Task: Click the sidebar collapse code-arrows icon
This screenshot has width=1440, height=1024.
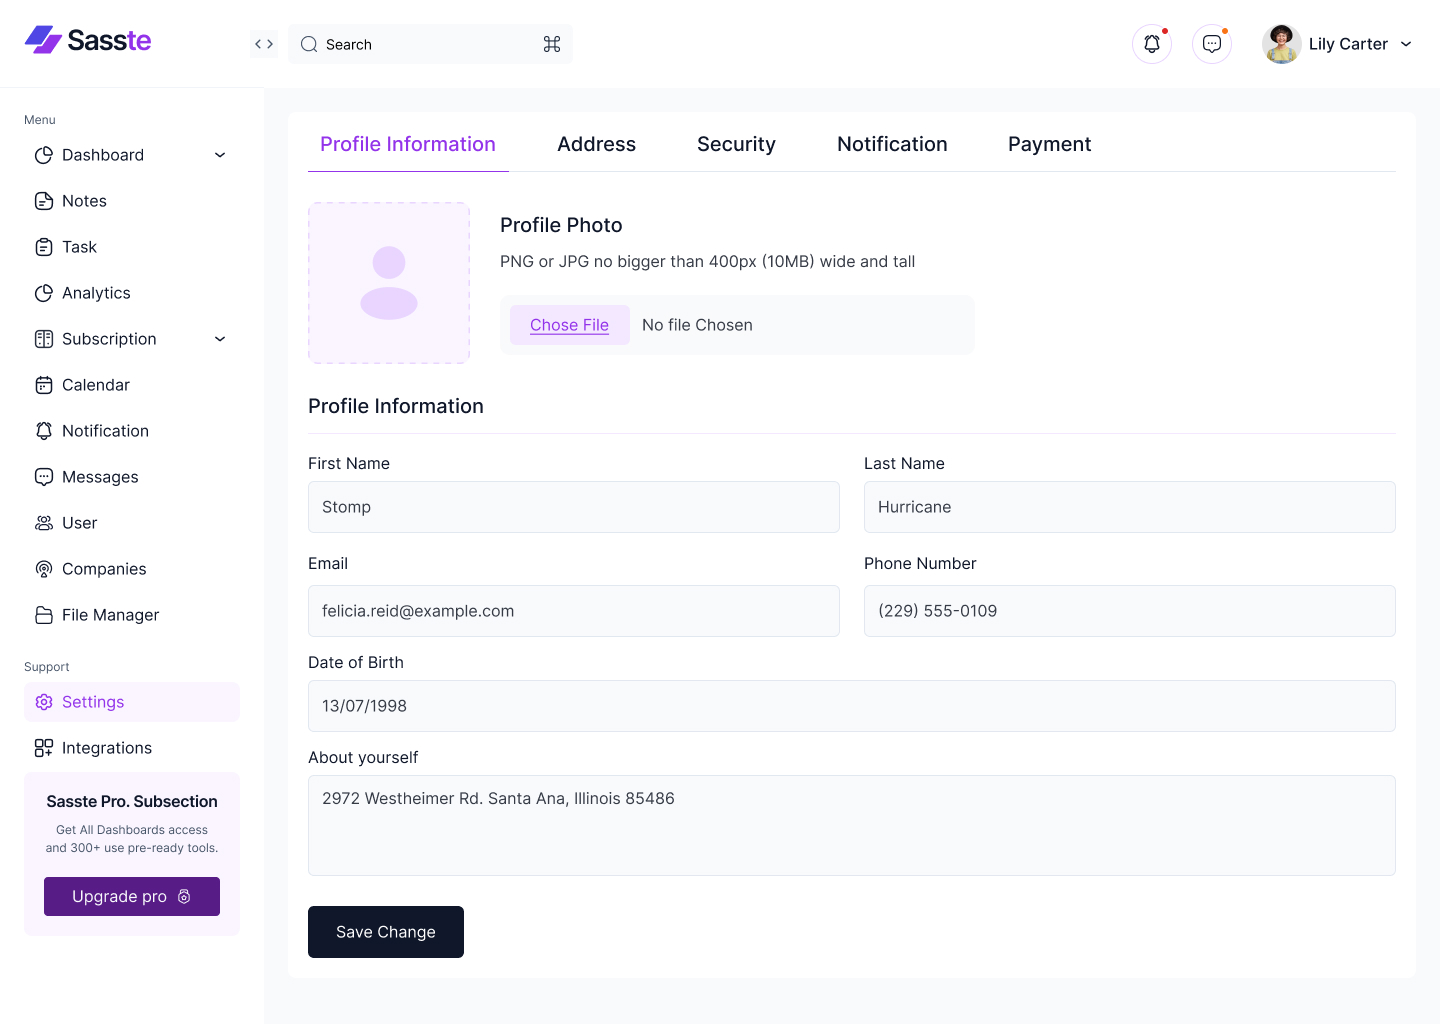Action: pyautogui.click(x=264, y=44)
